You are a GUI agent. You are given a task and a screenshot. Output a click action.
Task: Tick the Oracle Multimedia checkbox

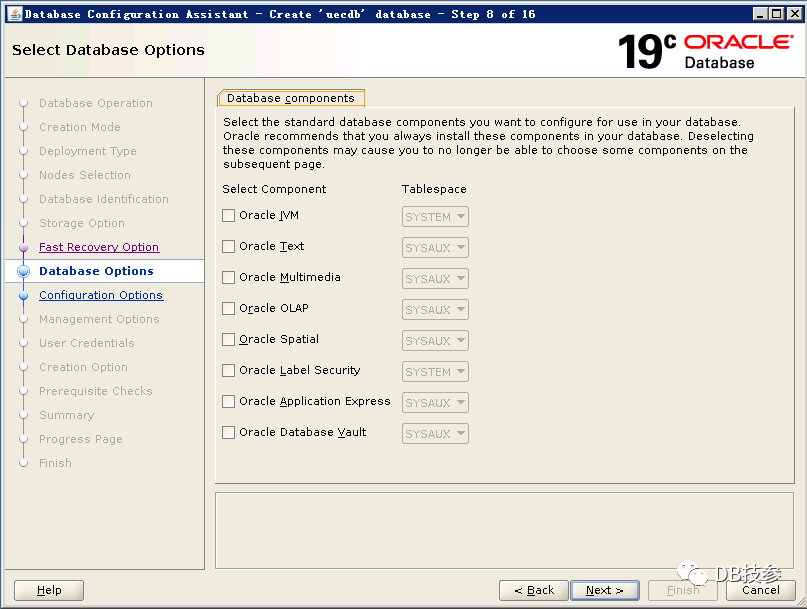[x=229, y=278]
